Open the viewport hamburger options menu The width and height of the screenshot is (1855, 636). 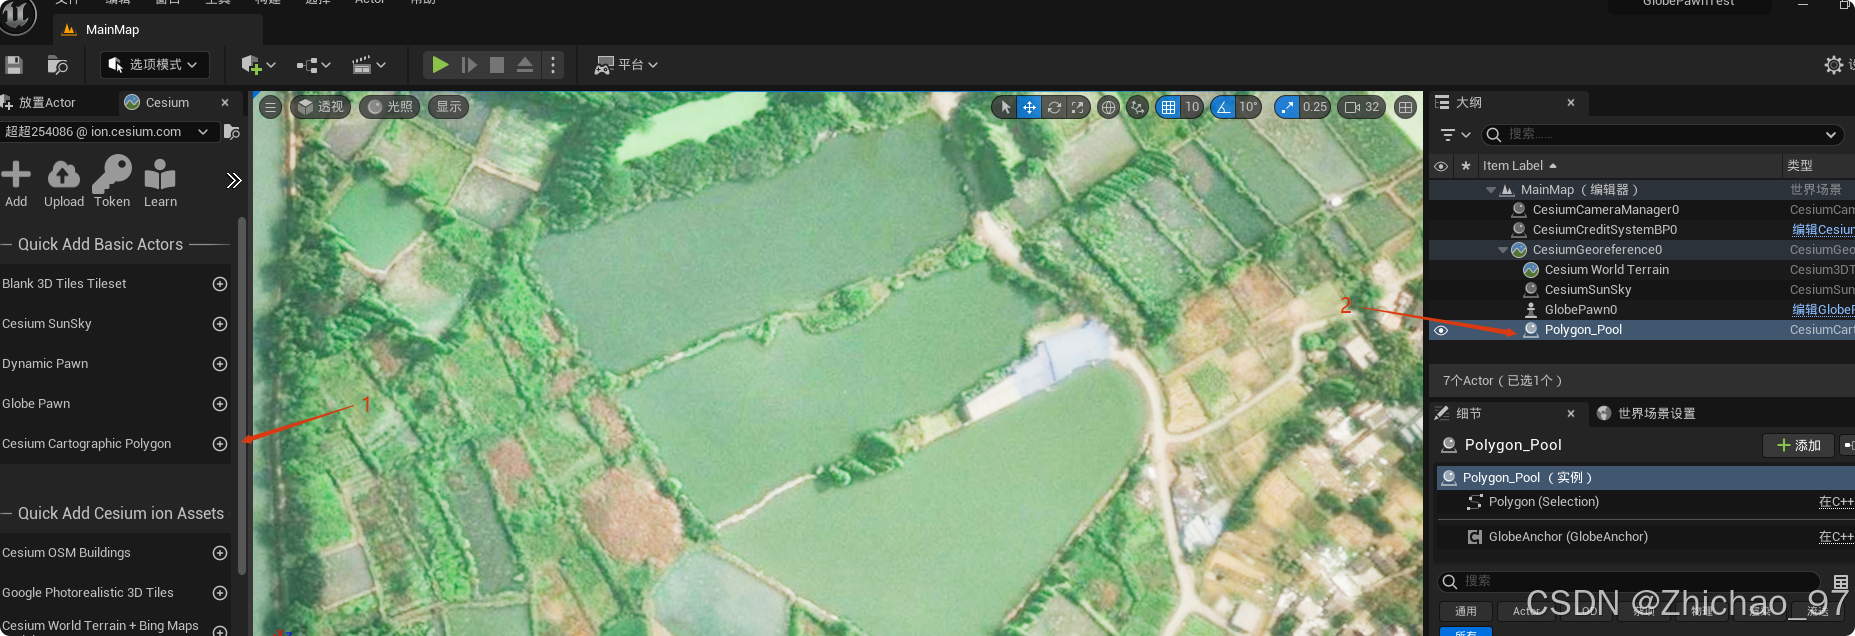[x=270, y=107]
